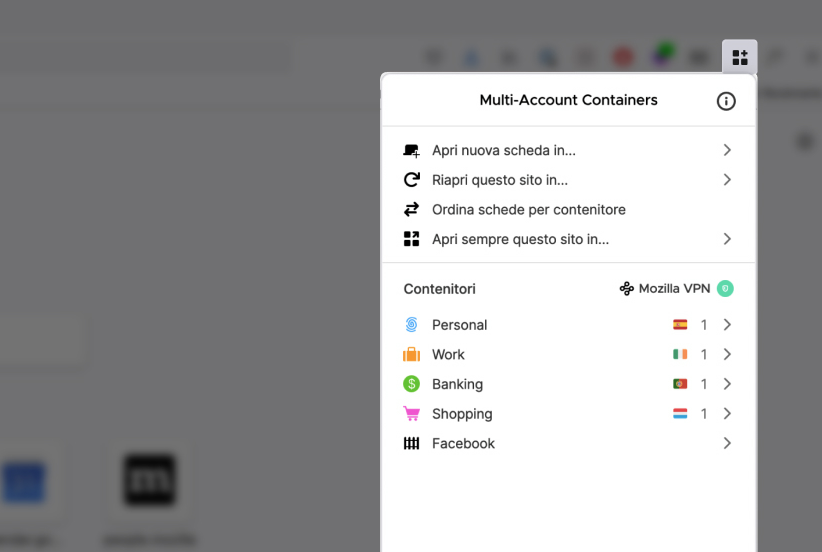
Task: Expand Riapri questo sito in chevron
Action: point(727,180)
